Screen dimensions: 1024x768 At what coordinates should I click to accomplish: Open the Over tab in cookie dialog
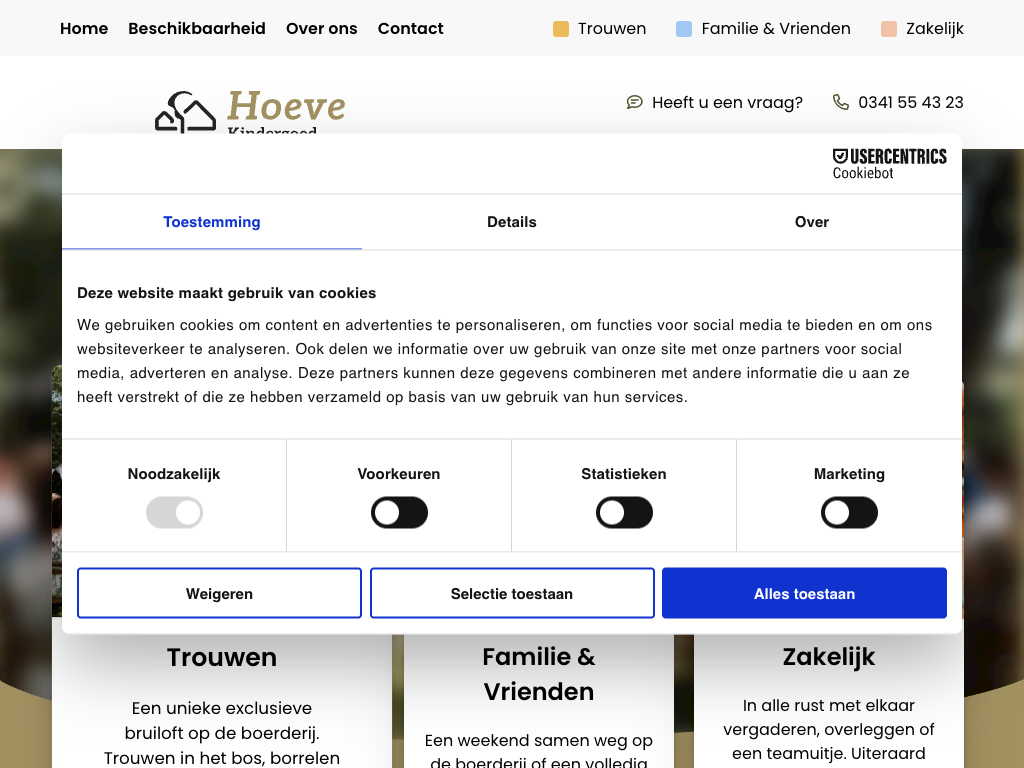point(811,222)
